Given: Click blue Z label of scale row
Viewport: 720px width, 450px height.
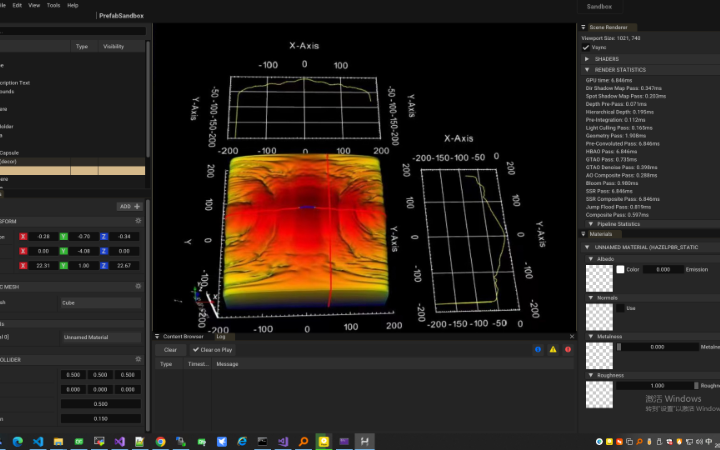Looking at the screenshot, I should tap(104, 266).
